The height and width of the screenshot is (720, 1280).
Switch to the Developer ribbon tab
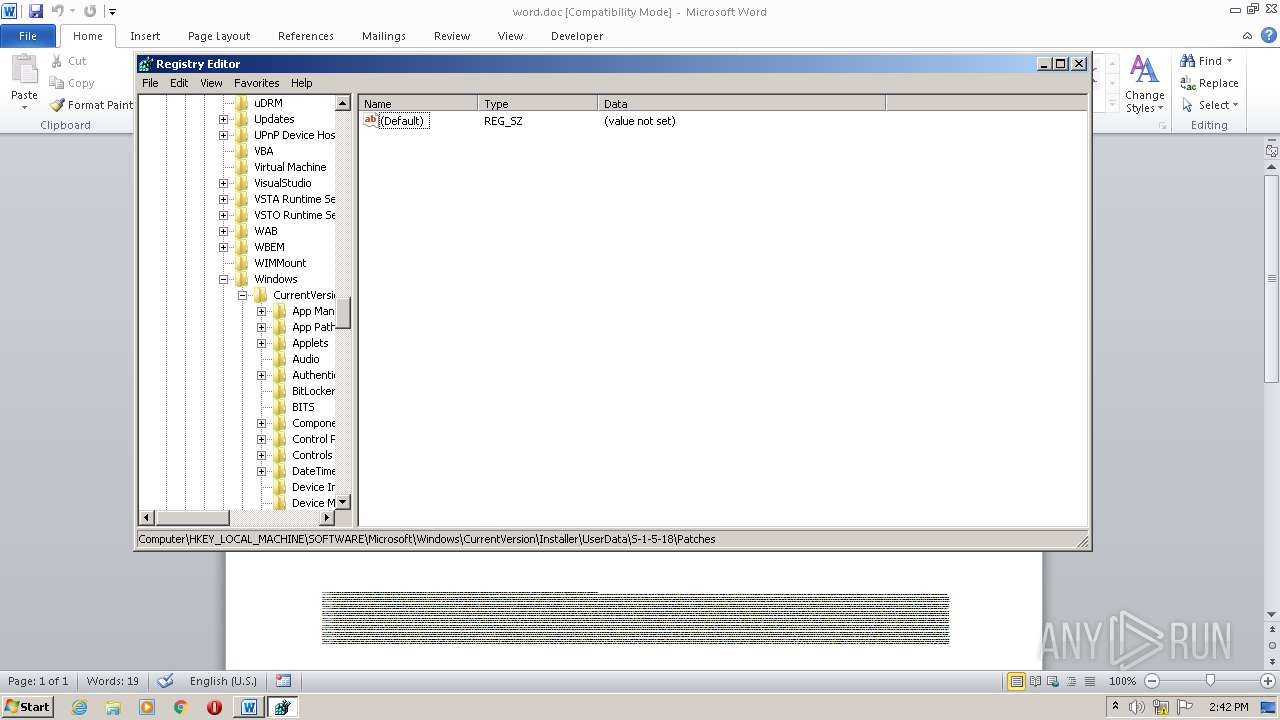coord(577,36)
